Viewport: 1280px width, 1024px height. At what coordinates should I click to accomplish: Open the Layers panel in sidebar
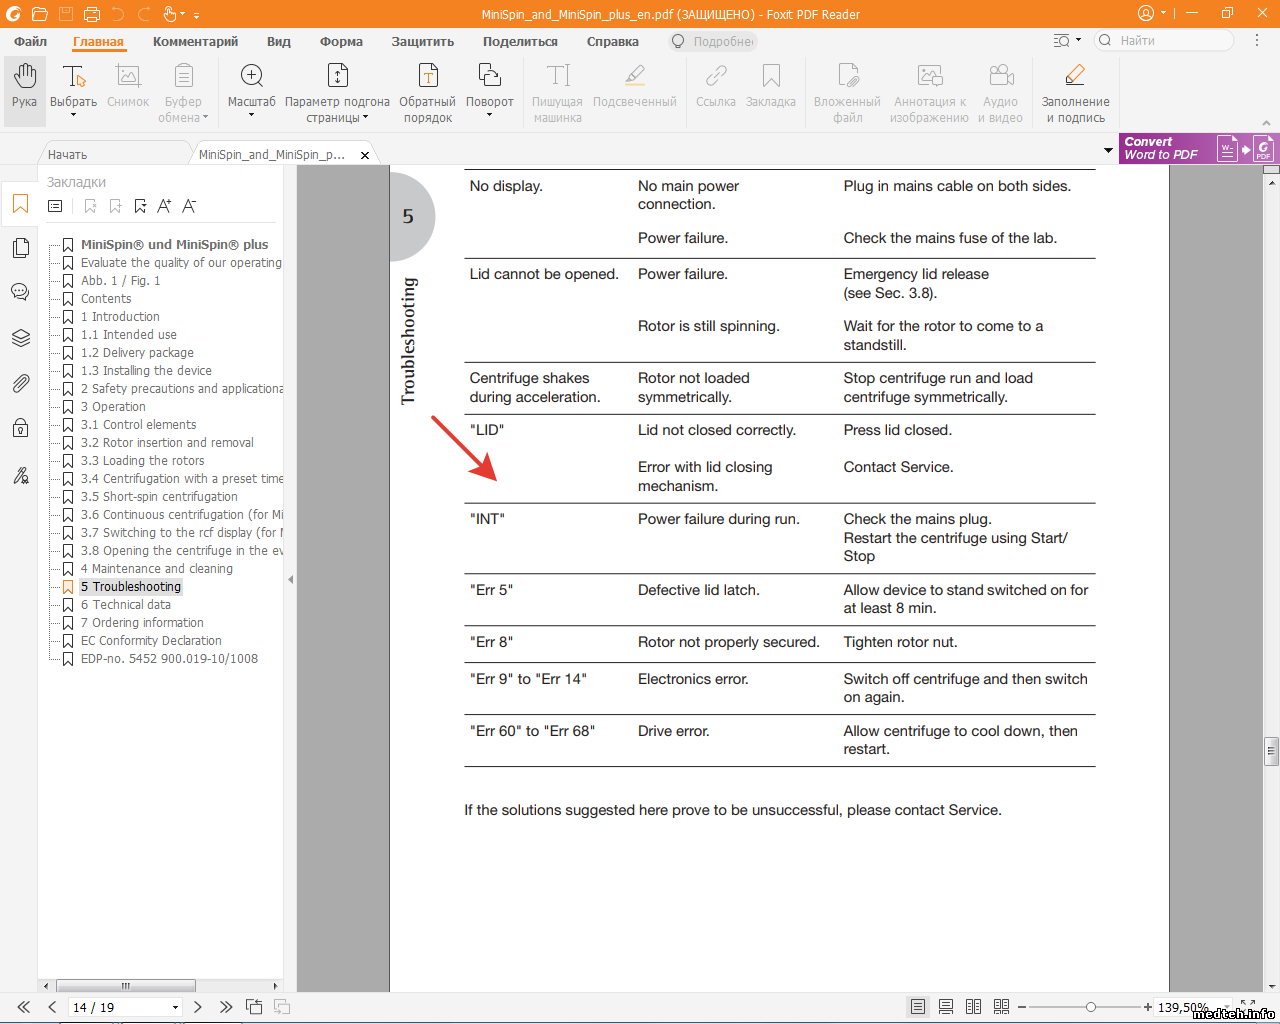[x=20, y=338]
